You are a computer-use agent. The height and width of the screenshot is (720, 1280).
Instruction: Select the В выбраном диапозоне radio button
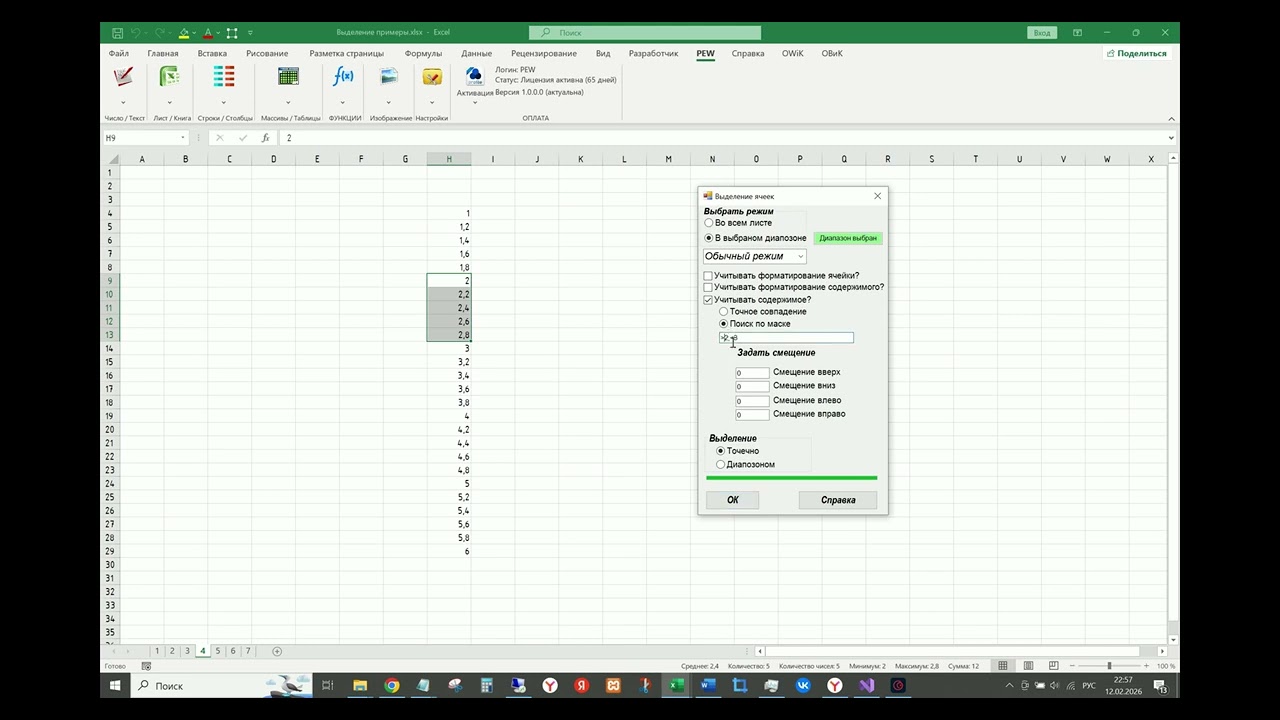click(709, 238)
